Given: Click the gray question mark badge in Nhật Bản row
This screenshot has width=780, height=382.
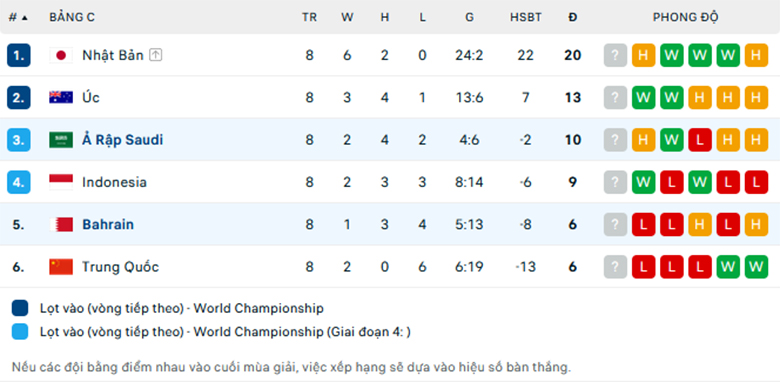Looking at the screenshot, I should (x=615, y=55).
